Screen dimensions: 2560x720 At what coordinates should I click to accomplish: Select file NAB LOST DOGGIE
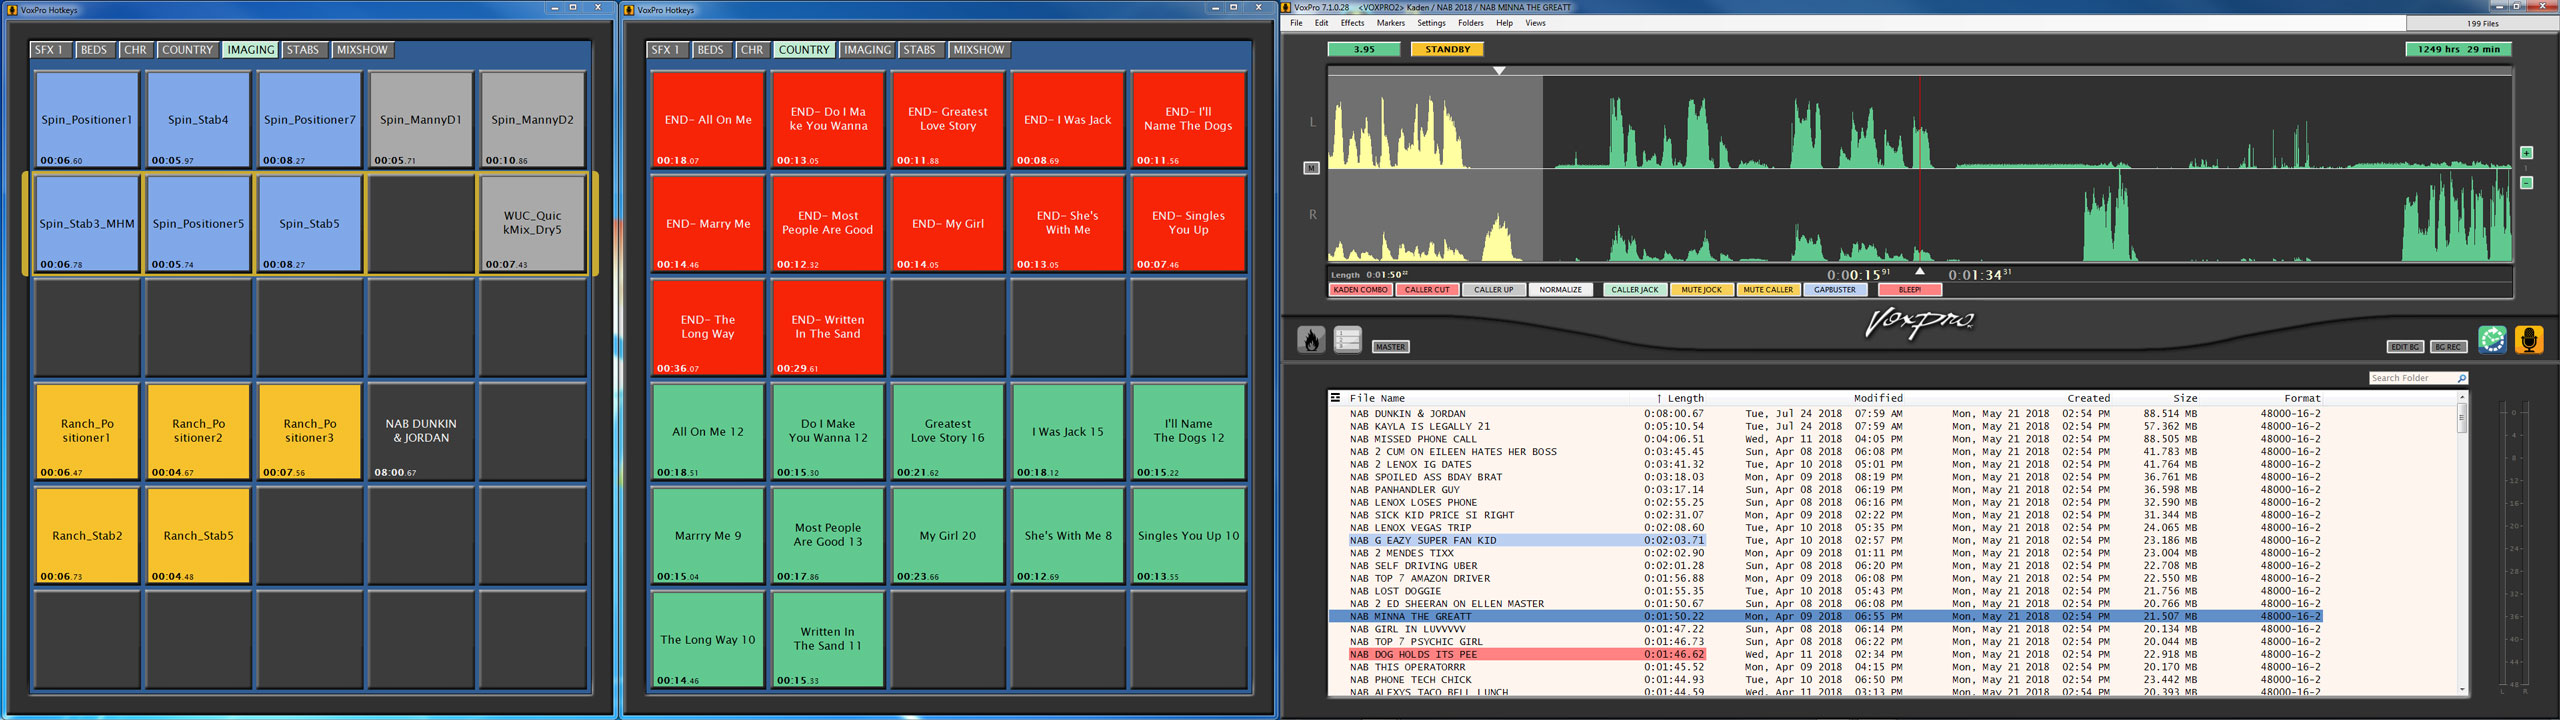pos(1825,591)
